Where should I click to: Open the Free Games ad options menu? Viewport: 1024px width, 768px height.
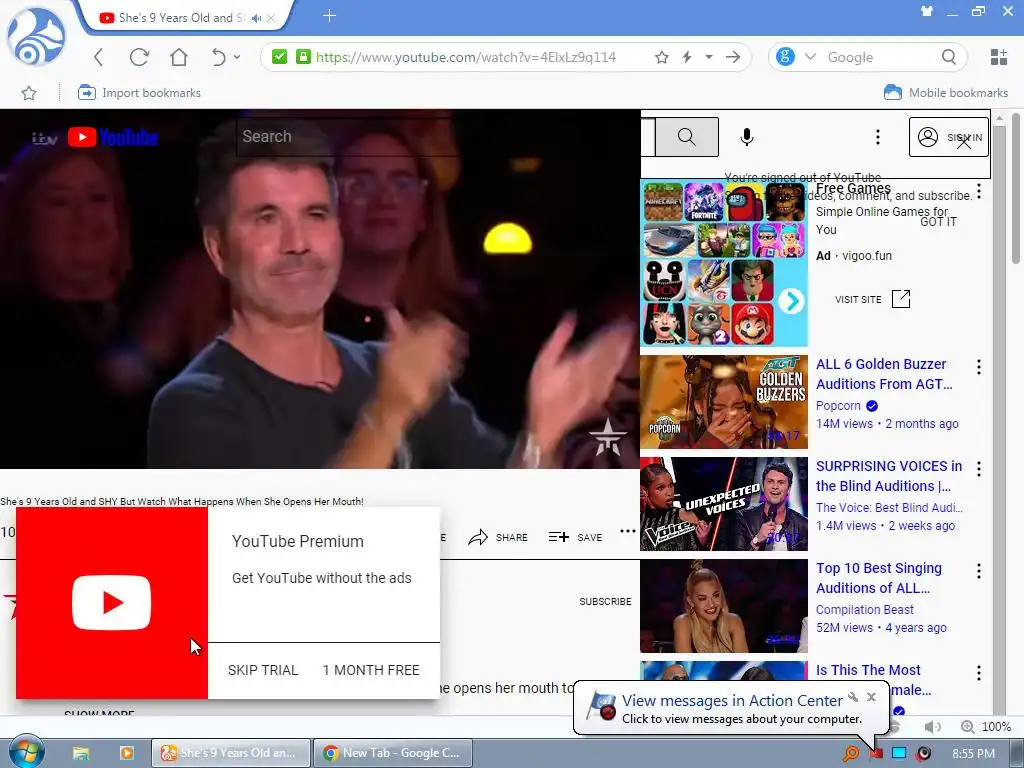point(978,191)
